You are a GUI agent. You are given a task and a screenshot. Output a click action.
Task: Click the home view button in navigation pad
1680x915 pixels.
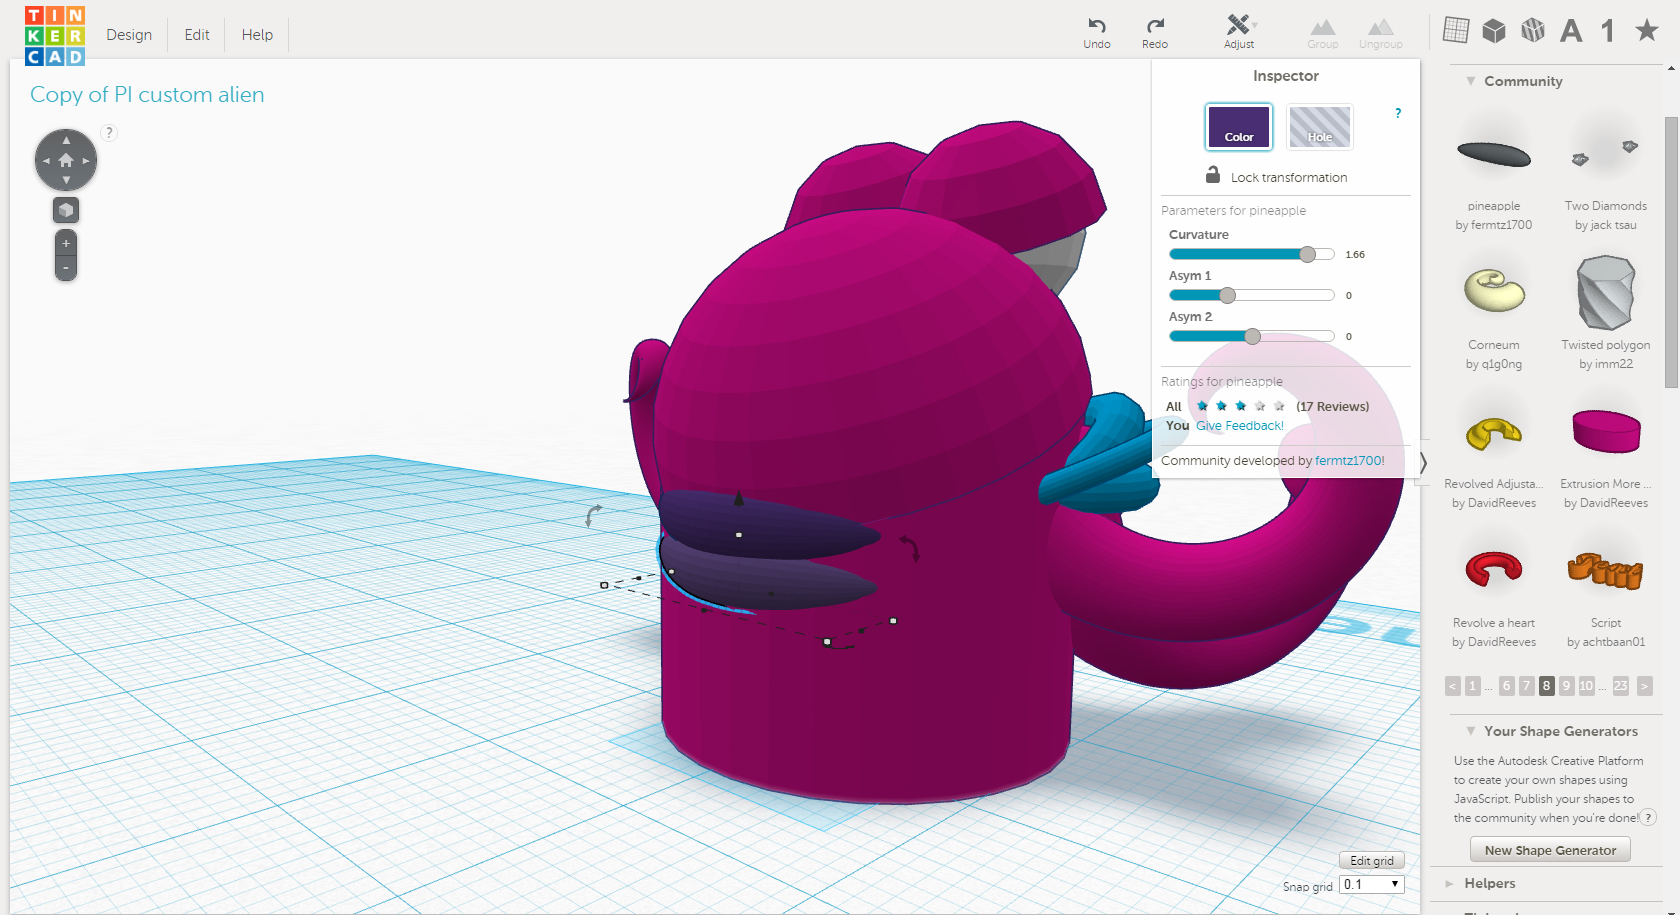pos(66,160)
